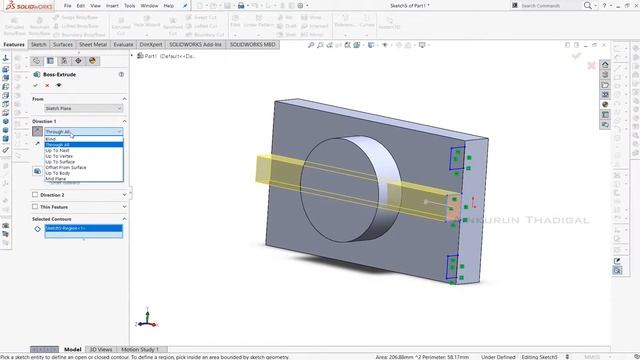Select Up To Next from list
This screenshot has width=640, height=360.
pos(84,150)
